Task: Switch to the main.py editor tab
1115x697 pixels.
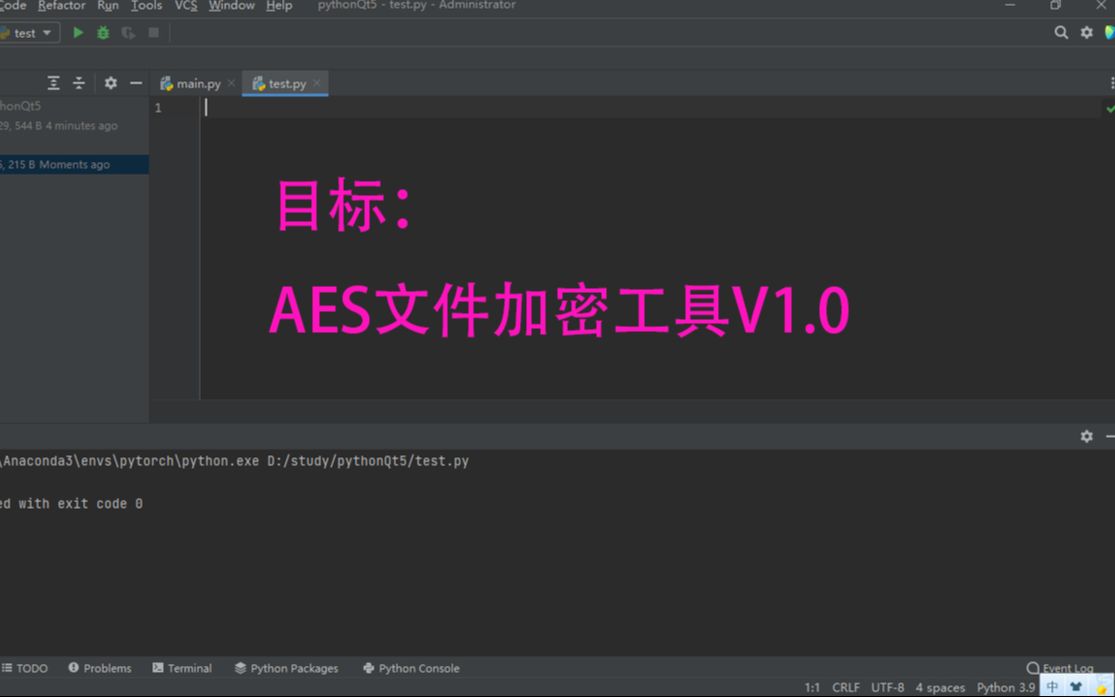Action: tap(194, 83)
